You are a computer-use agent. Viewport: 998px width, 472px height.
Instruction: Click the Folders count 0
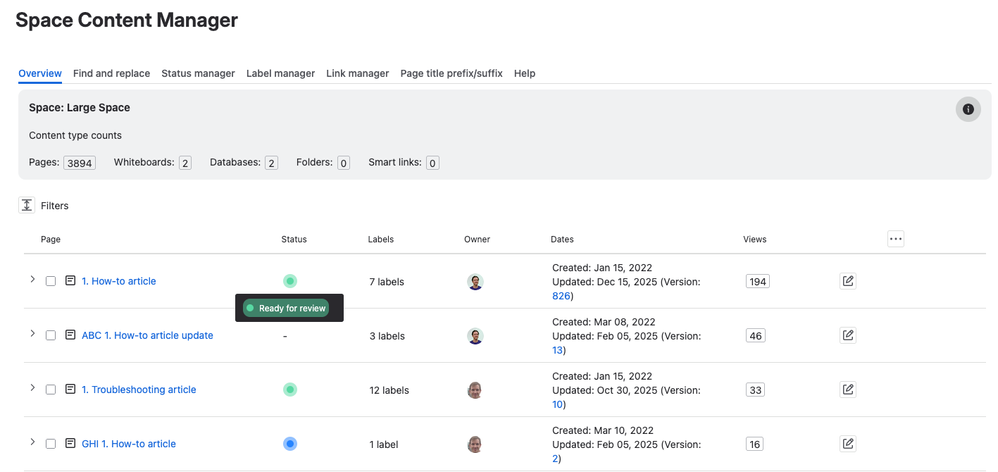(x=343, y=163)
